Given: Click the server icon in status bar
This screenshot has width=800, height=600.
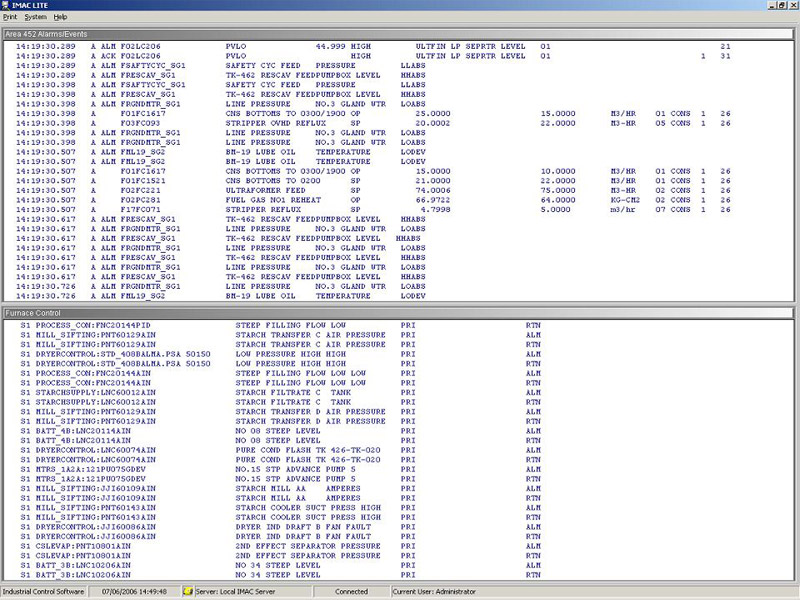Looking at the screenshot, I should coord(187,592).
